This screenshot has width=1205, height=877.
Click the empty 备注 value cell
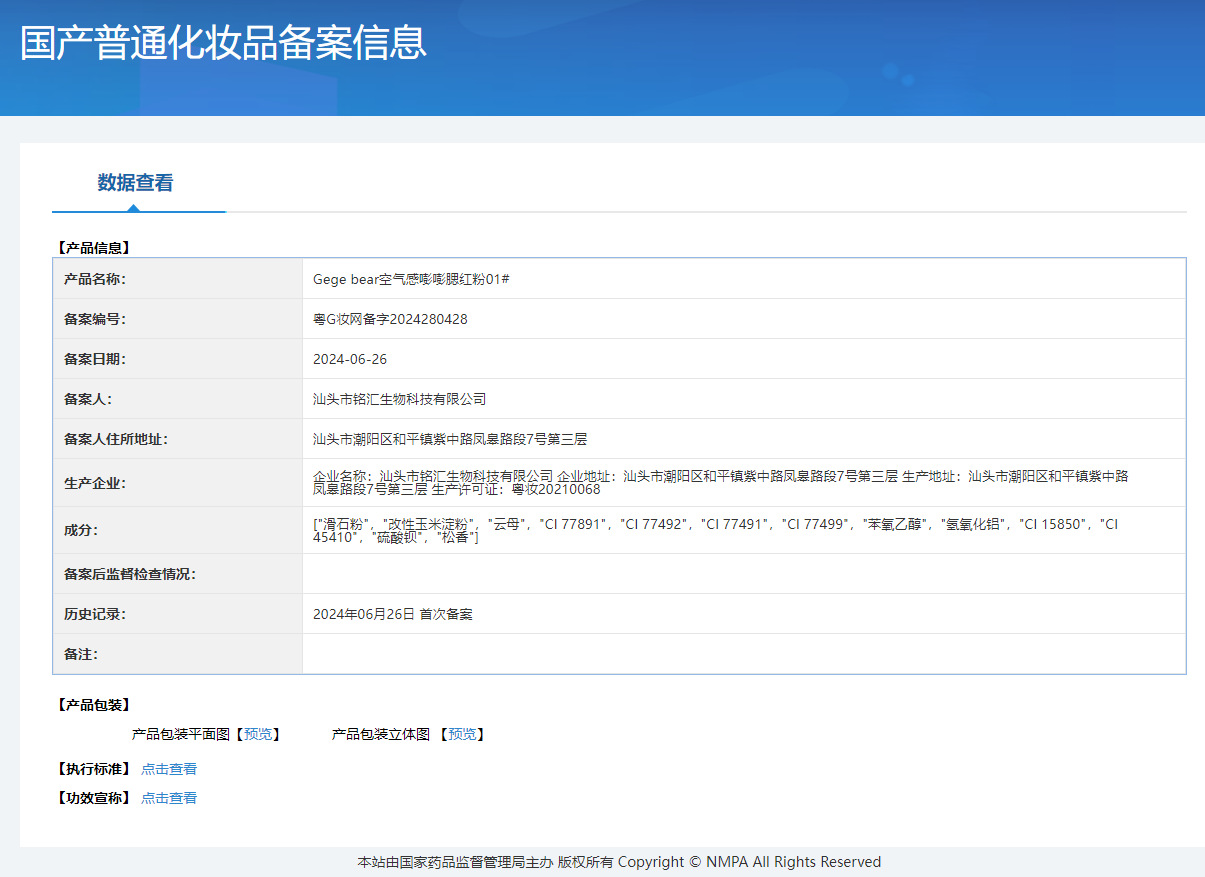[743, 654]
